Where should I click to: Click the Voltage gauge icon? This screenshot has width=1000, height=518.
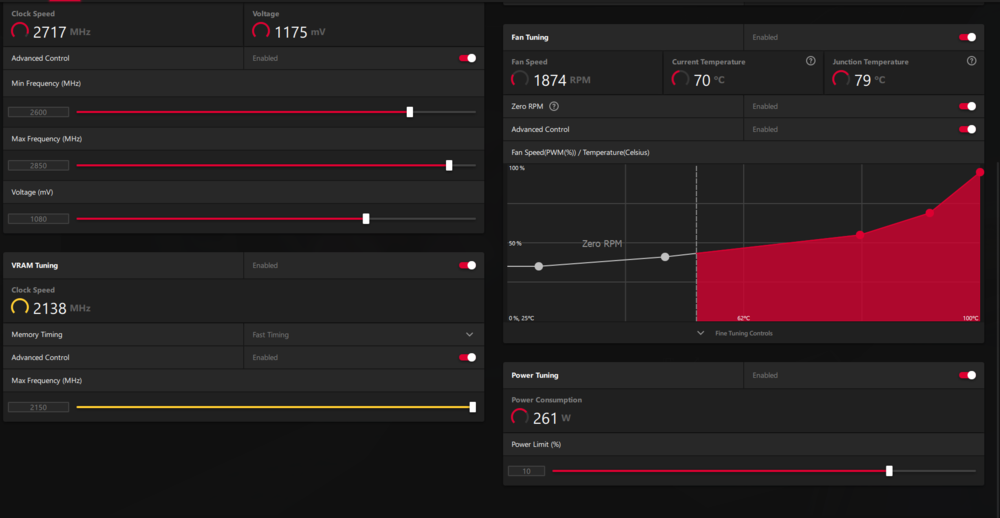point(261,31)
